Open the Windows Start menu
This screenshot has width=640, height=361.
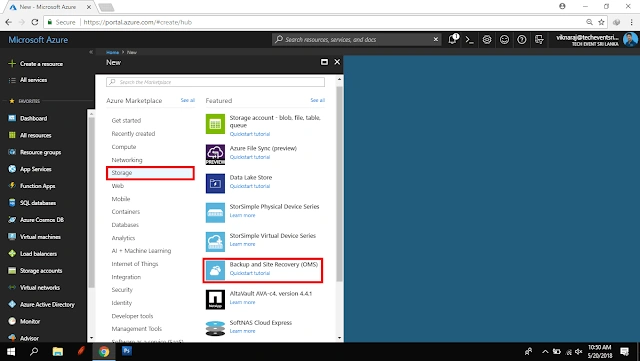point(11,351)
